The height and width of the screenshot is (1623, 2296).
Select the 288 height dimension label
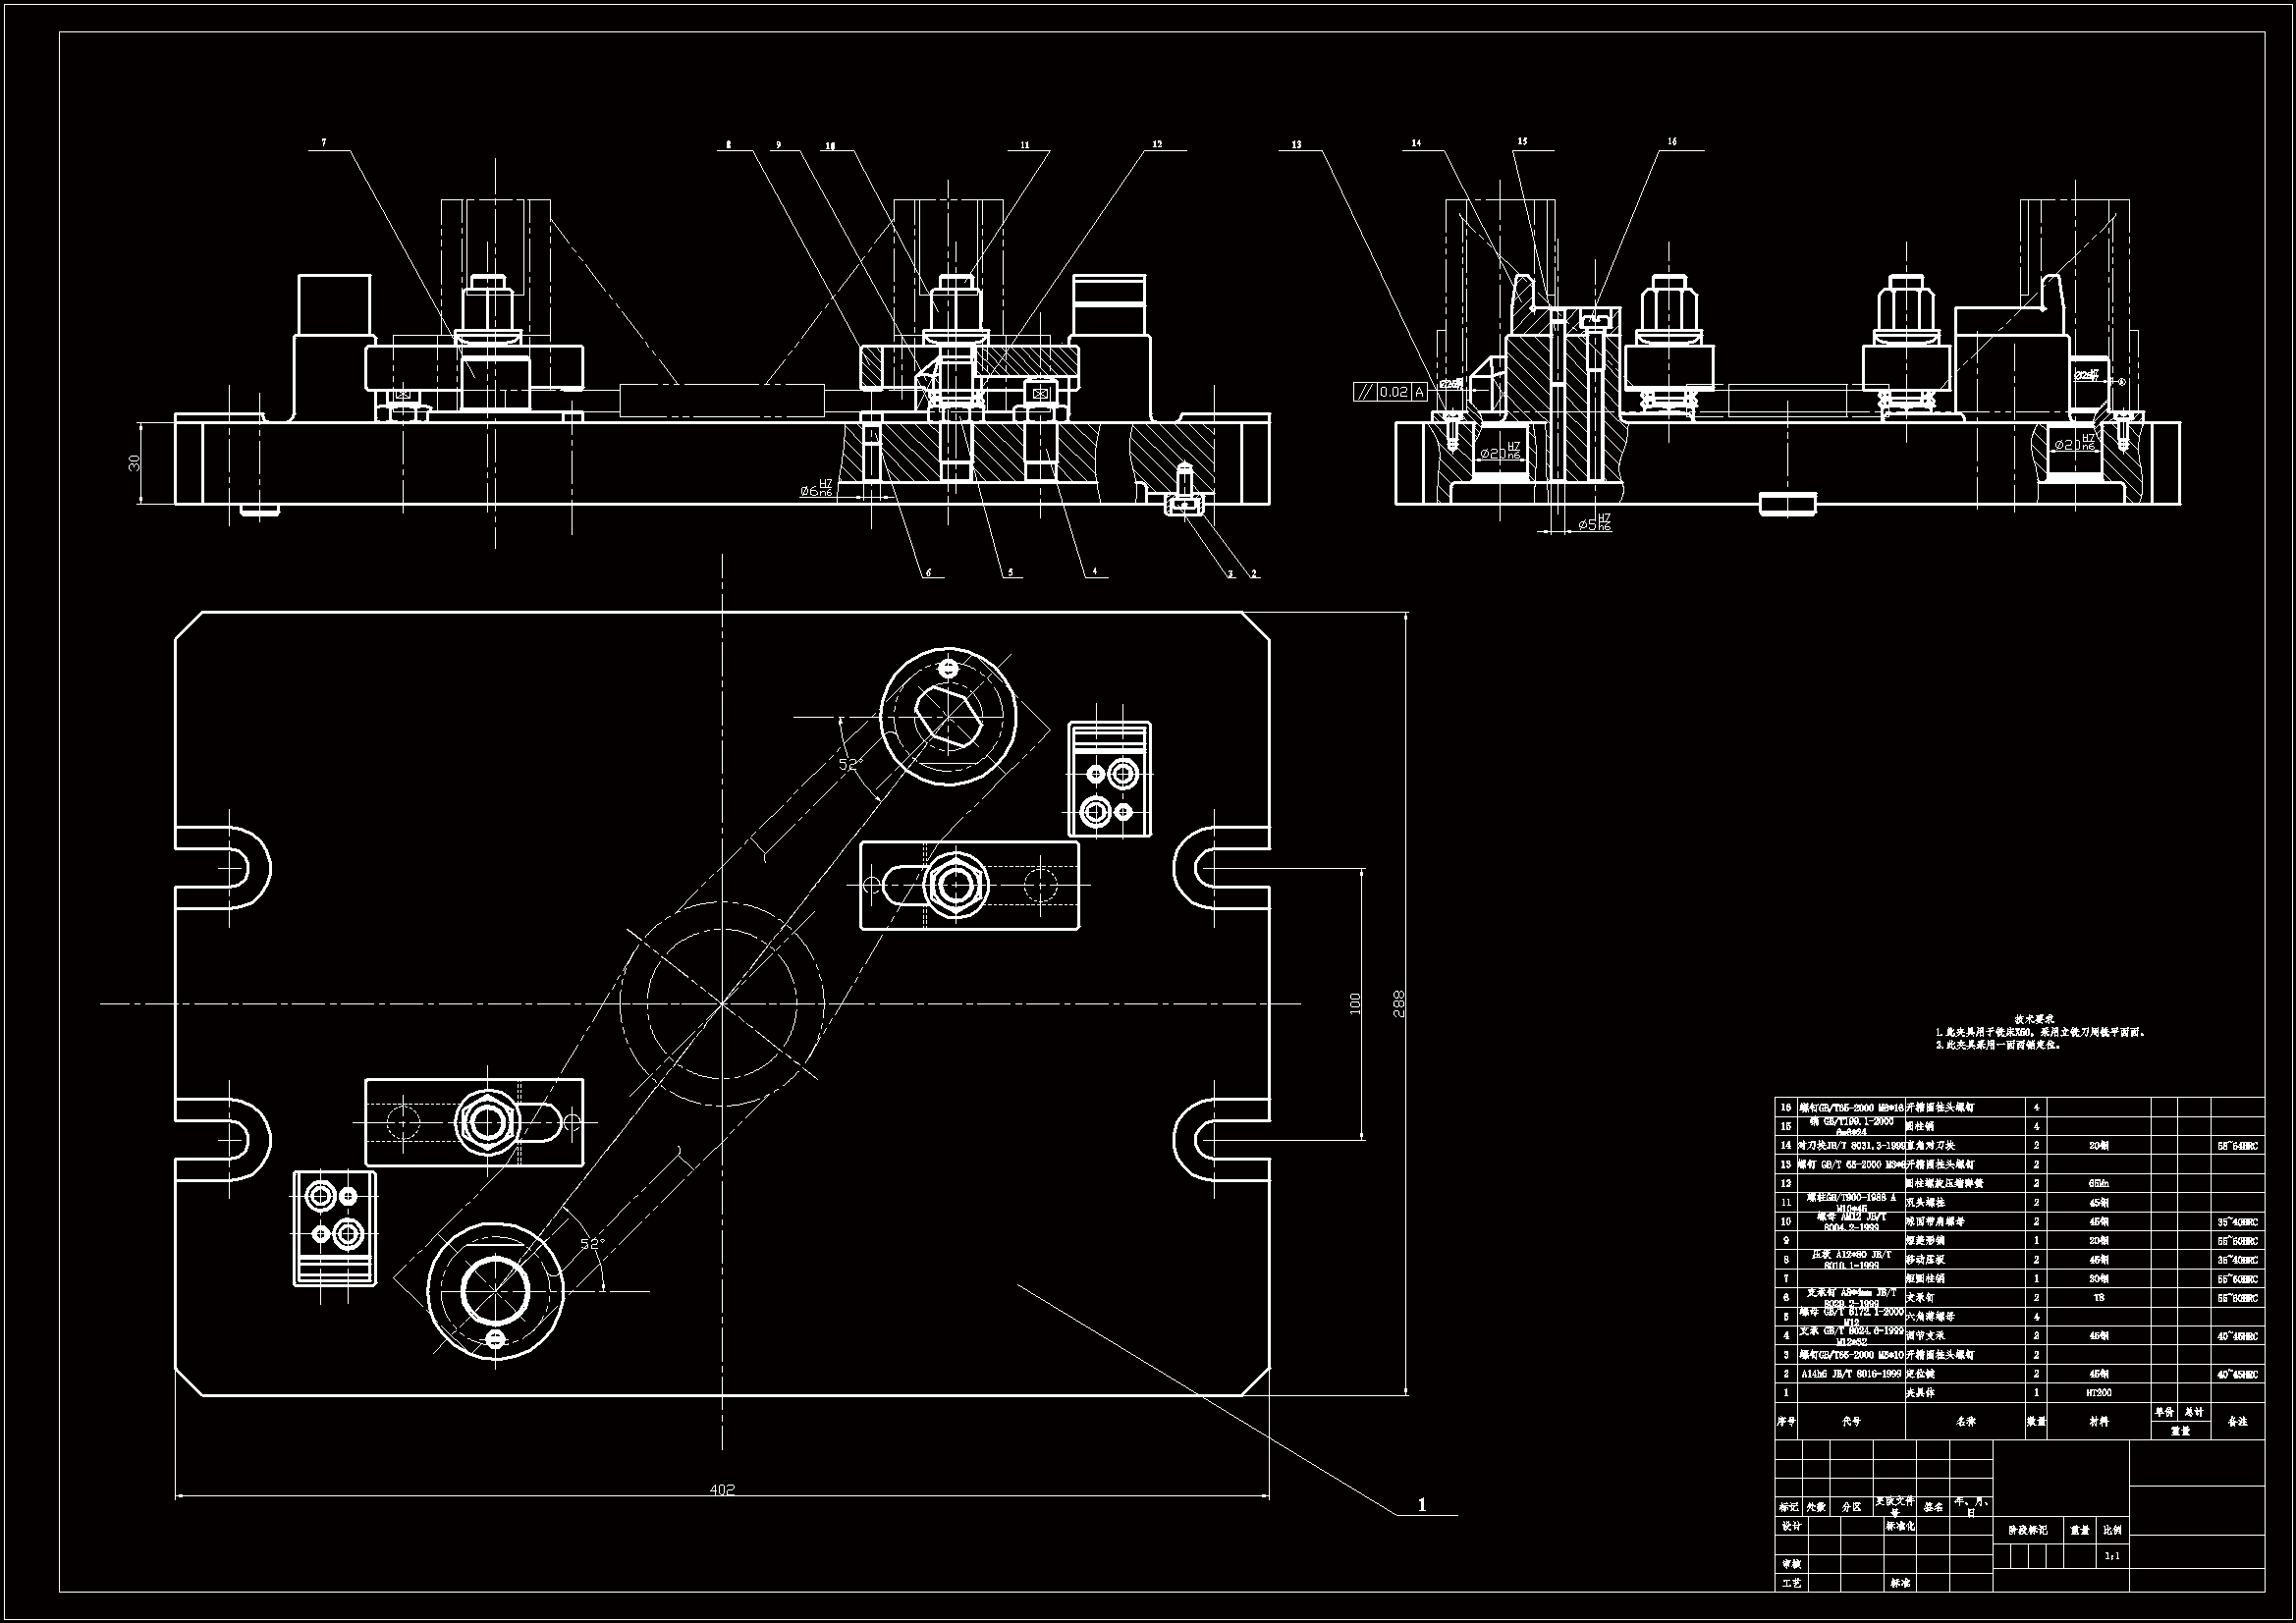tap(1399, 1003)
